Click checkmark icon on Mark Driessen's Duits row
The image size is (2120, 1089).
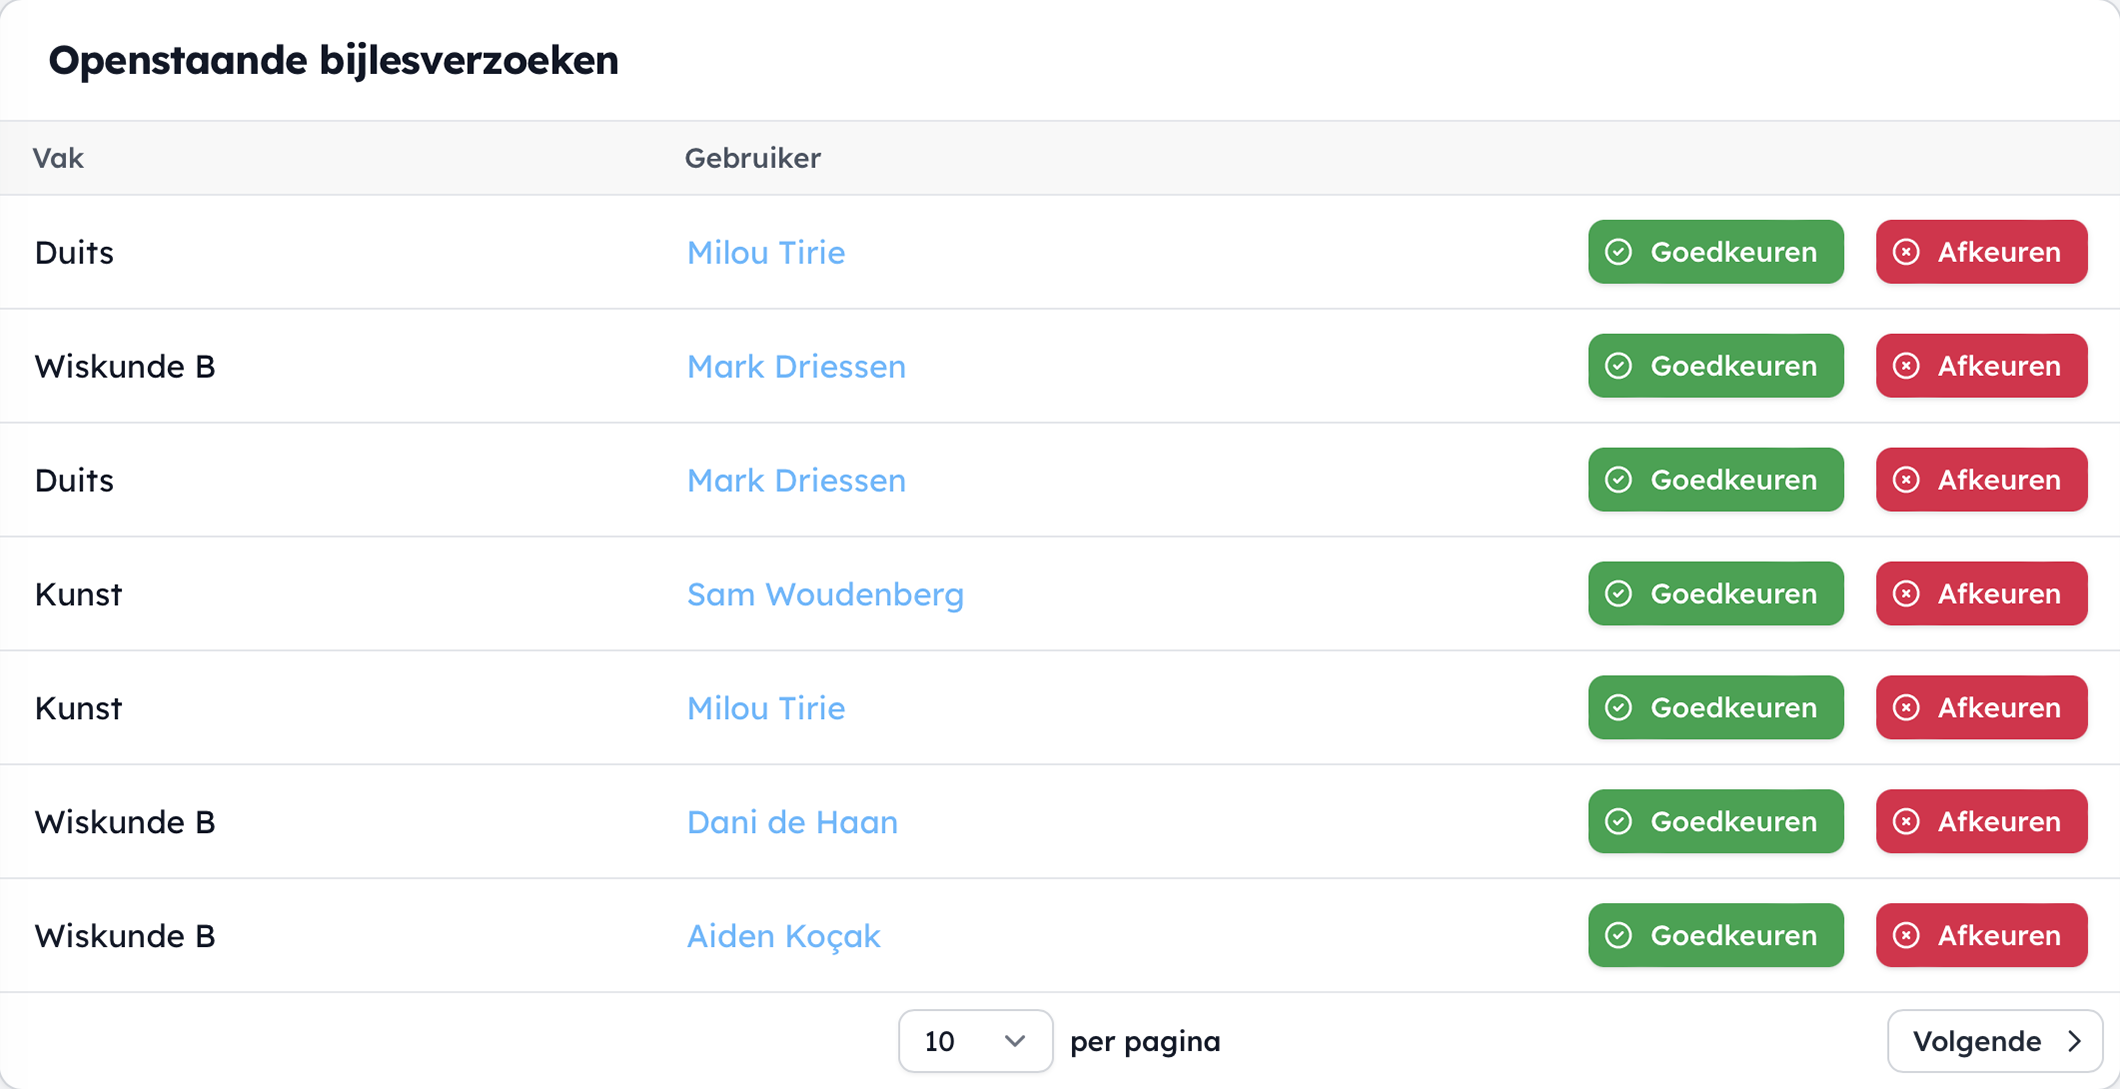[x=1619, y=480]
